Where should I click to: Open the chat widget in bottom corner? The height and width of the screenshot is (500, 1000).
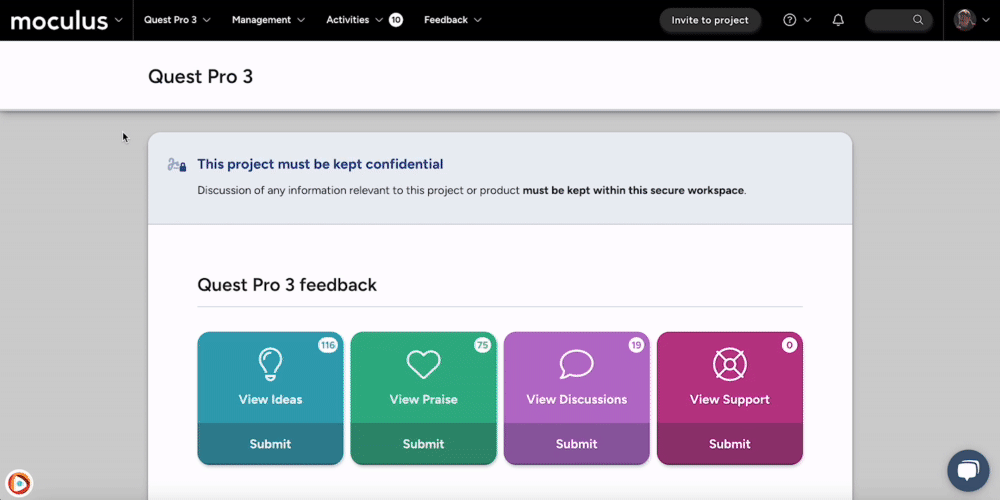pyautogui.click(x=967, y=471)
